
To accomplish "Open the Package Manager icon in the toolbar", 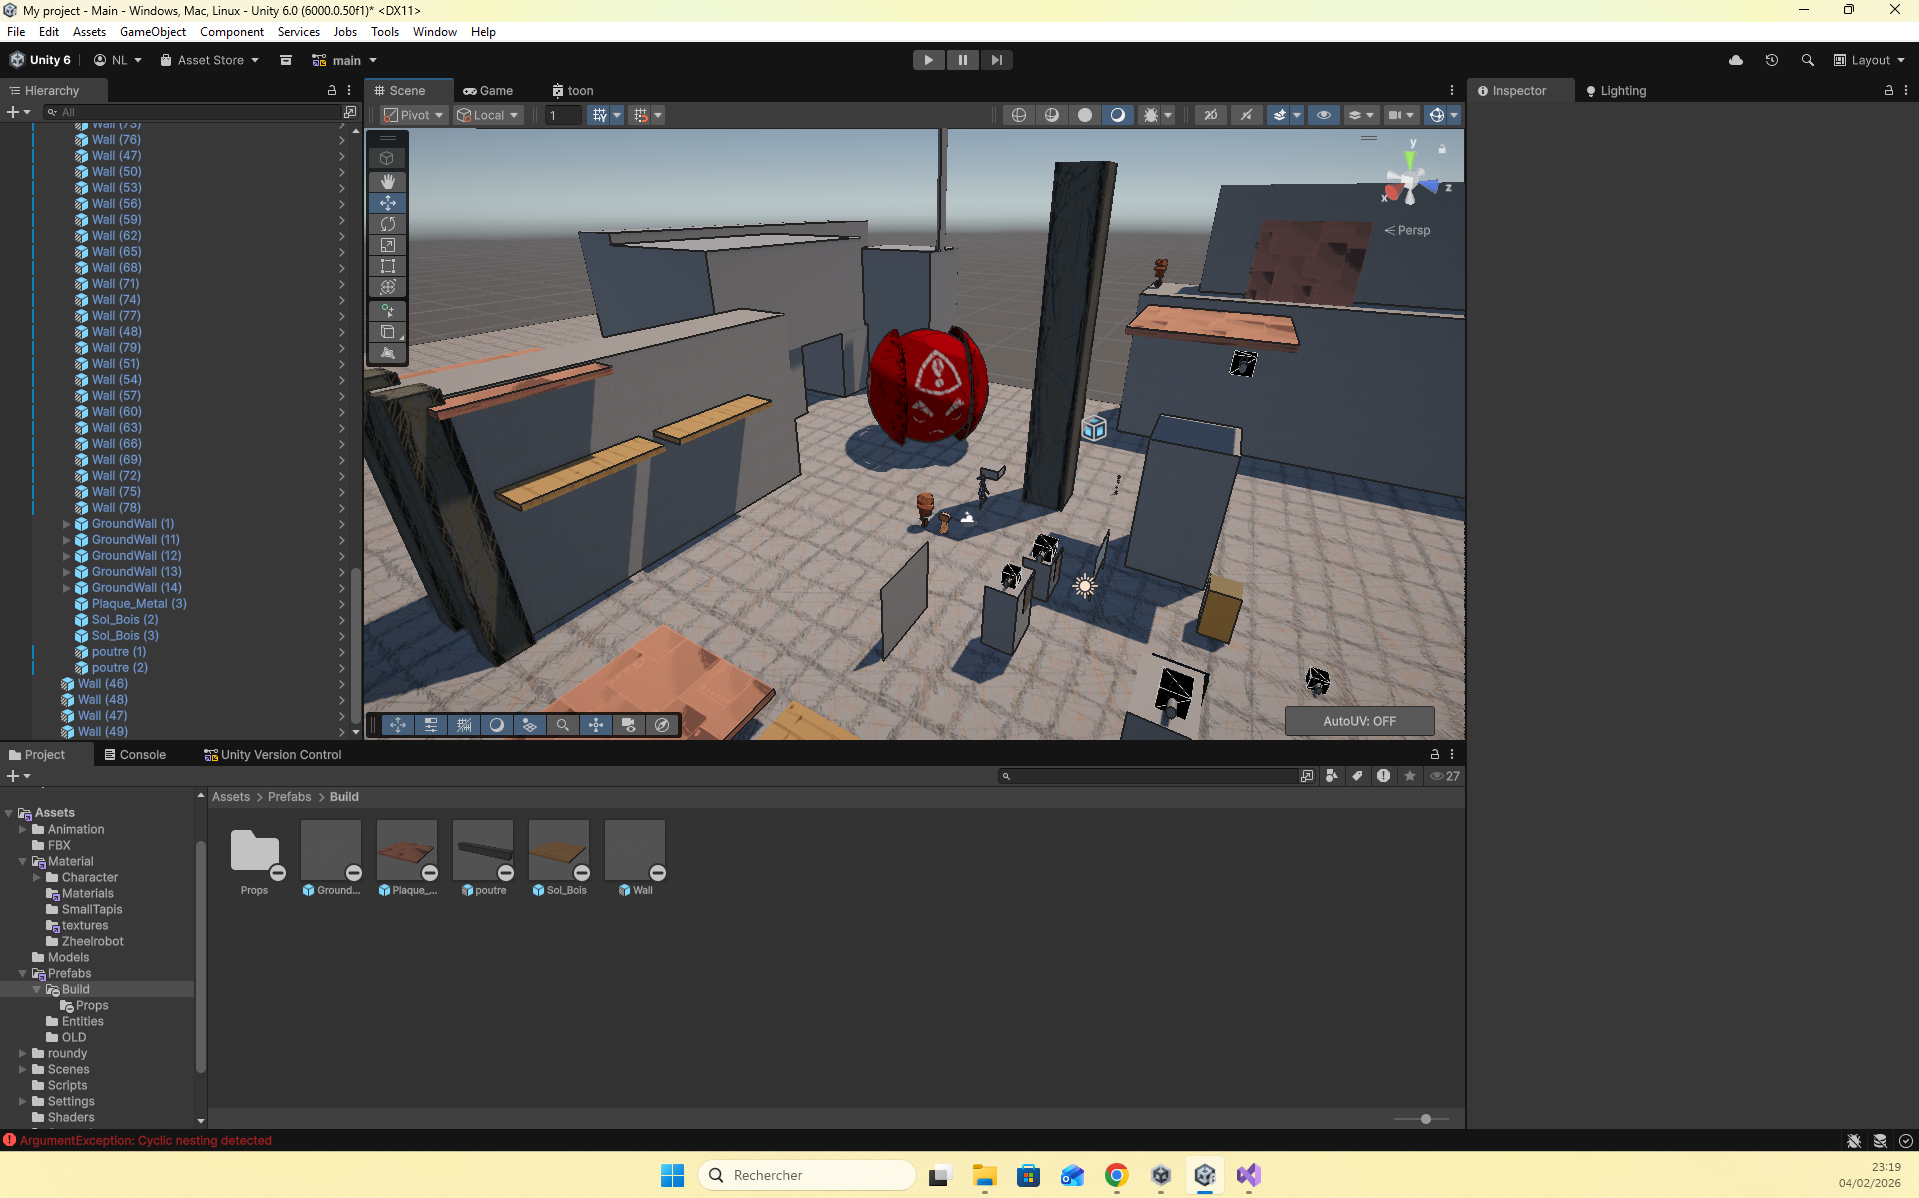I will (x=286, y=60).
